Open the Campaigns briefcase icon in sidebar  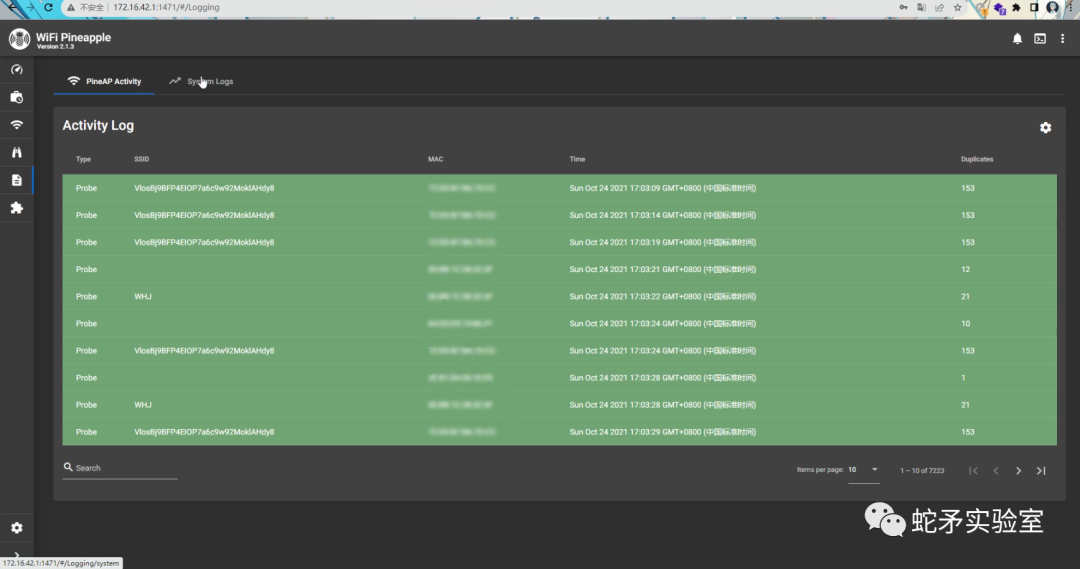click(17, 97)
